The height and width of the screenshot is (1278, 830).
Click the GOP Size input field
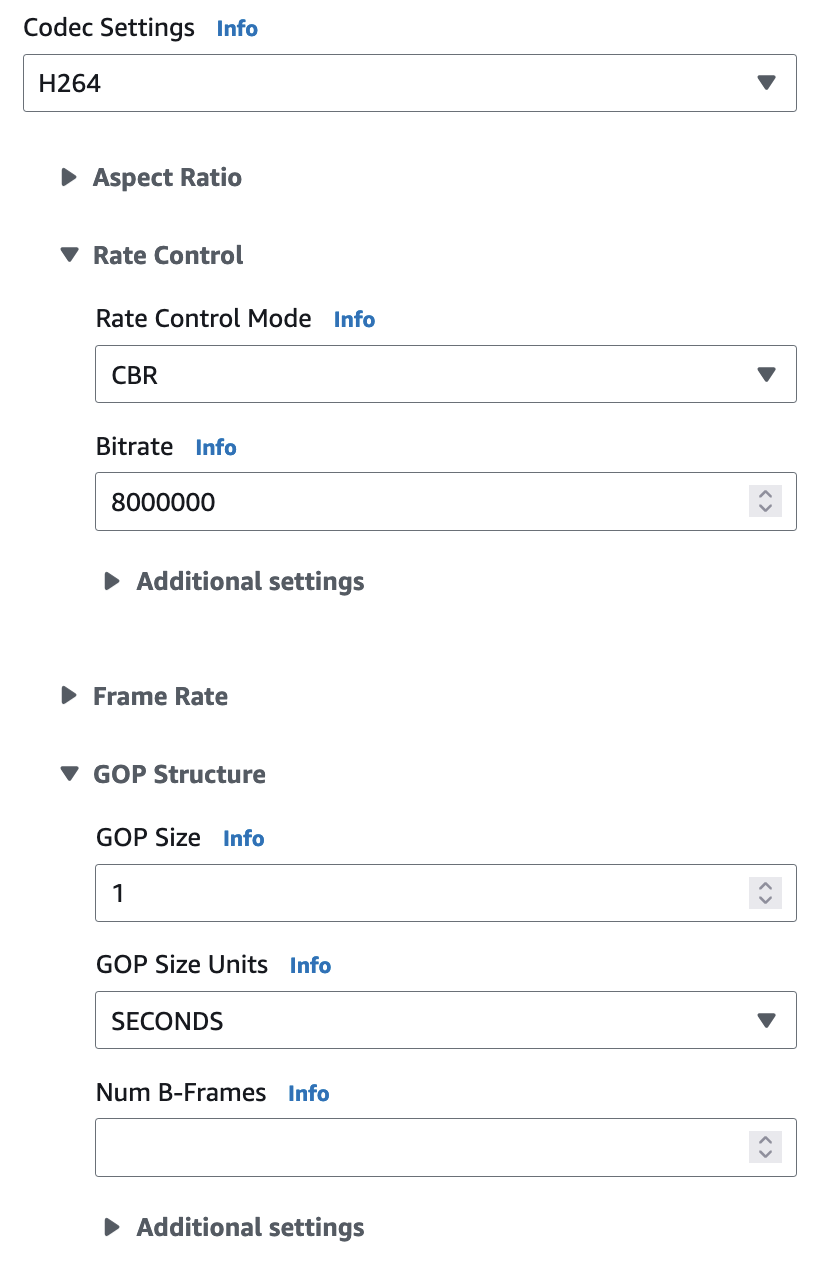pyautogui.click(x=420, y=893)
